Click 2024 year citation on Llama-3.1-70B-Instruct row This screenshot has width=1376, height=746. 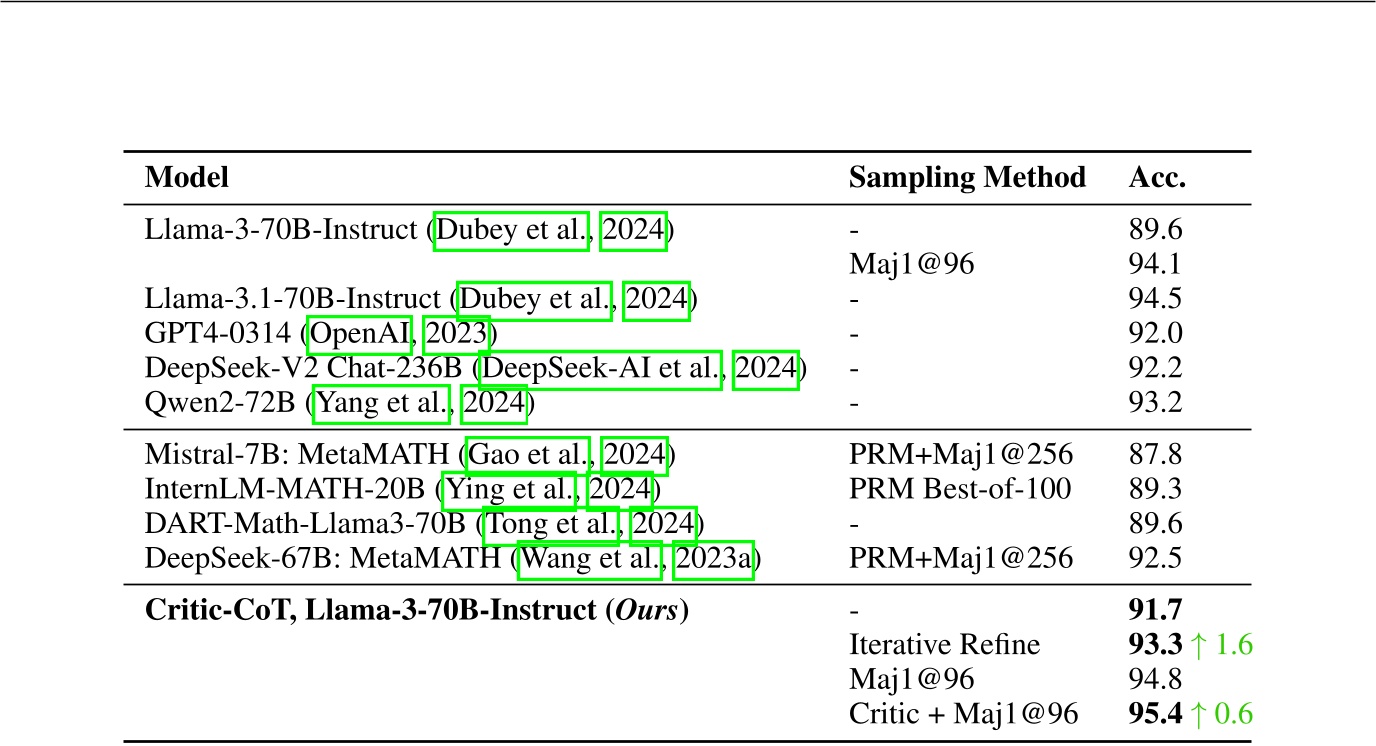(x=657, y=299)
